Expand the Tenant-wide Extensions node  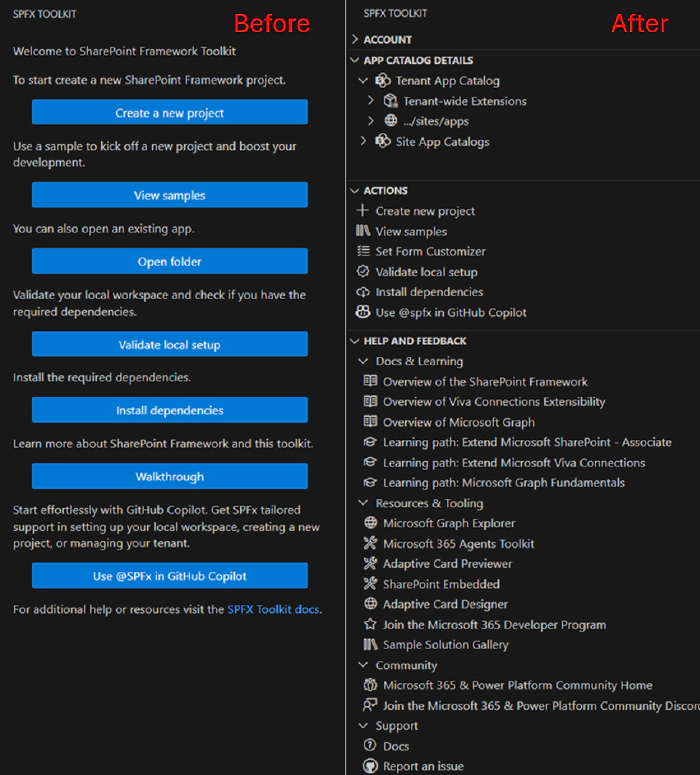click(x=371, y=101)
